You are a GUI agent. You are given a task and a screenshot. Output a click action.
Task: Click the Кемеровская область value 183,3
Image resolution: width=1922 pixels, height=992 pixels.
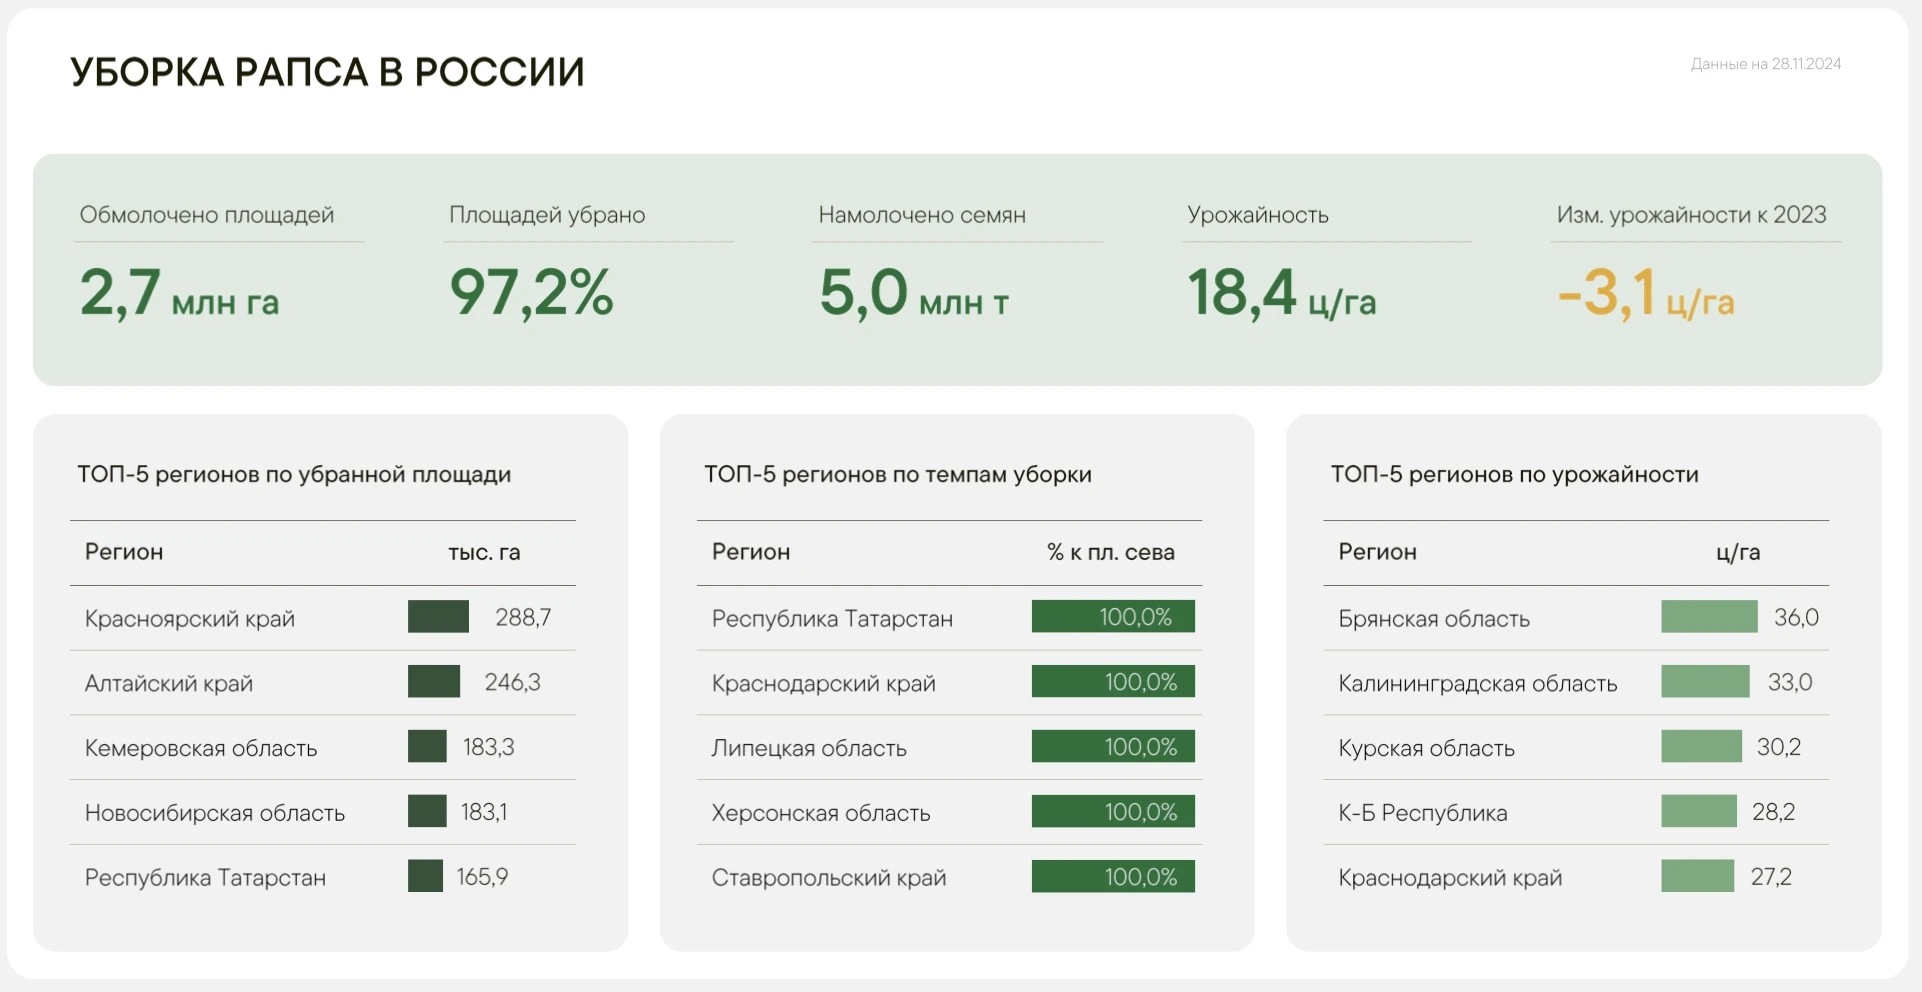click(488, 747)
